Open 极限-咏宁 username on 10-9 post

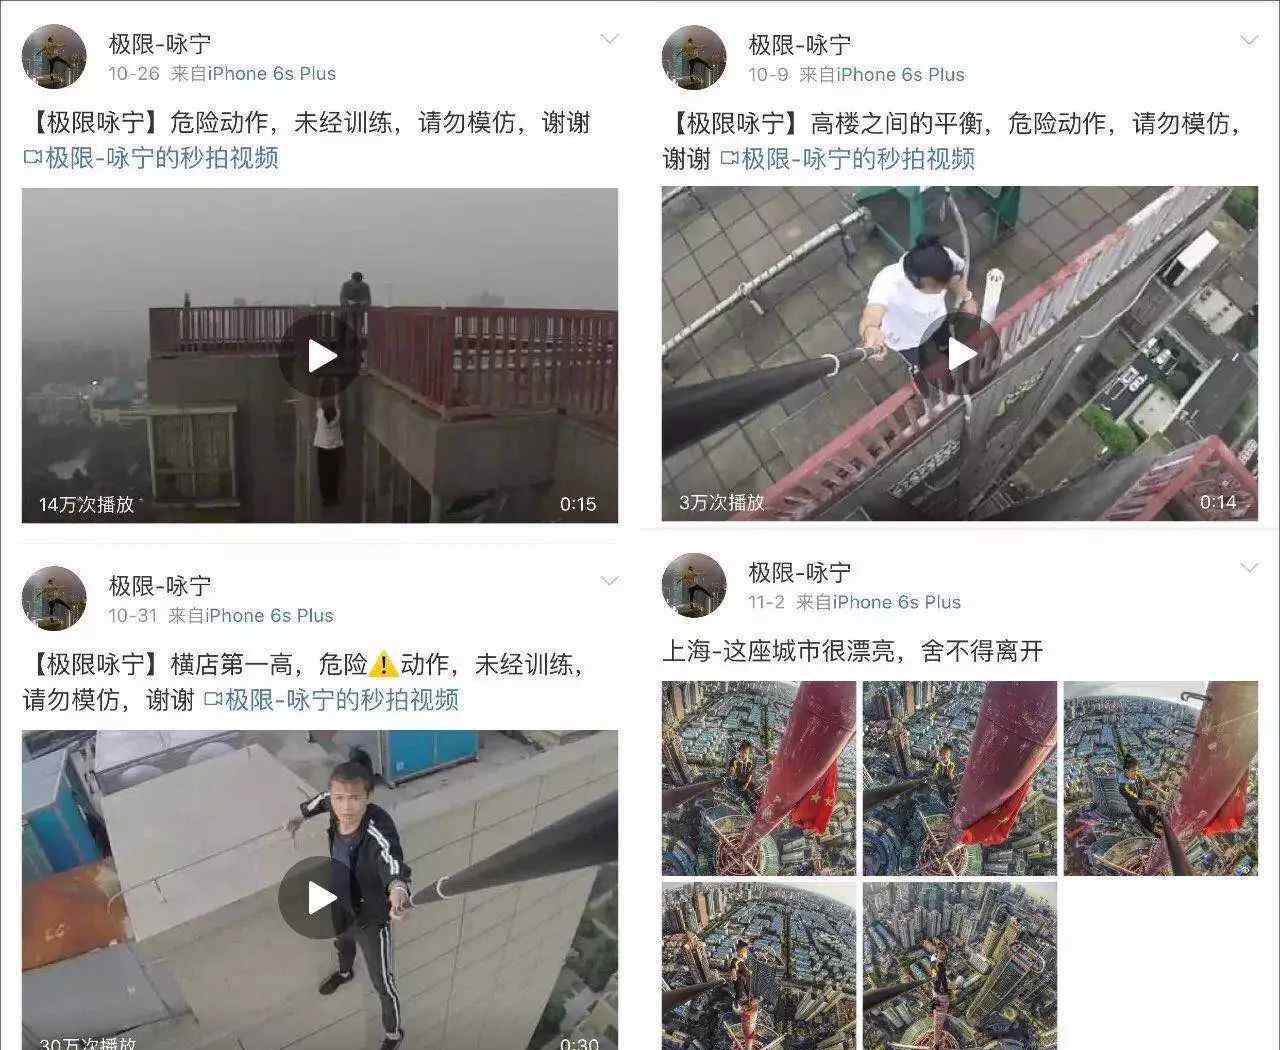point(800,44)
